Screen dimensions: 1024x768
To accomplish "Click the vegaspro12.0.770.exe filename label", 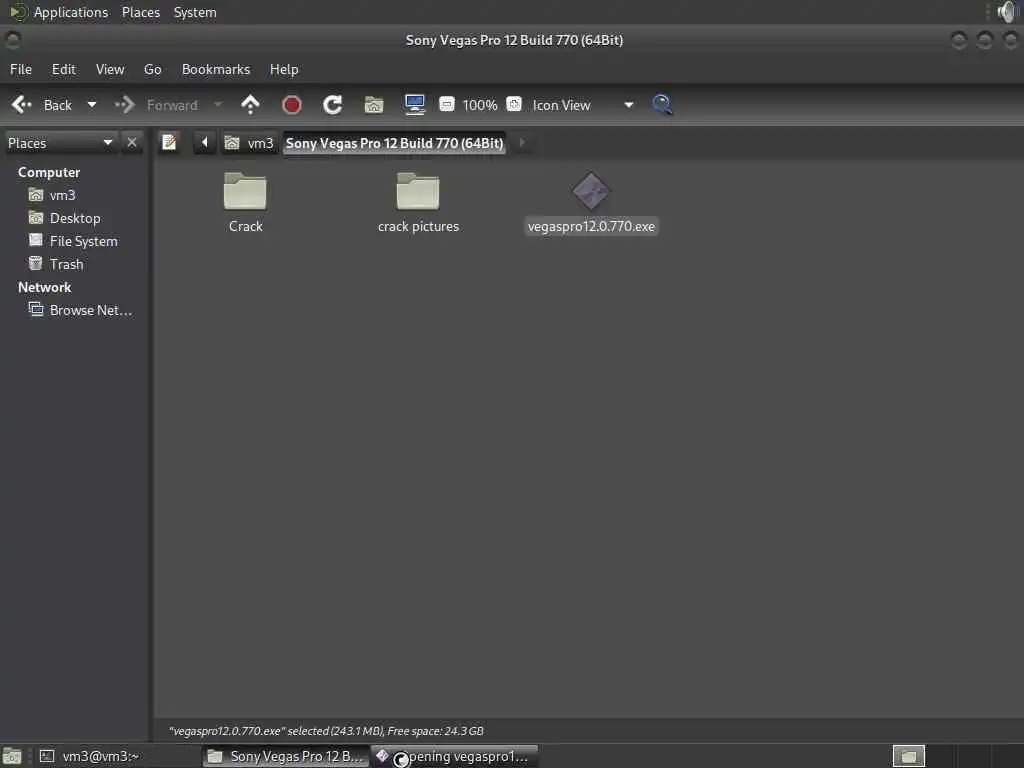I will click(x=591, y=227).
